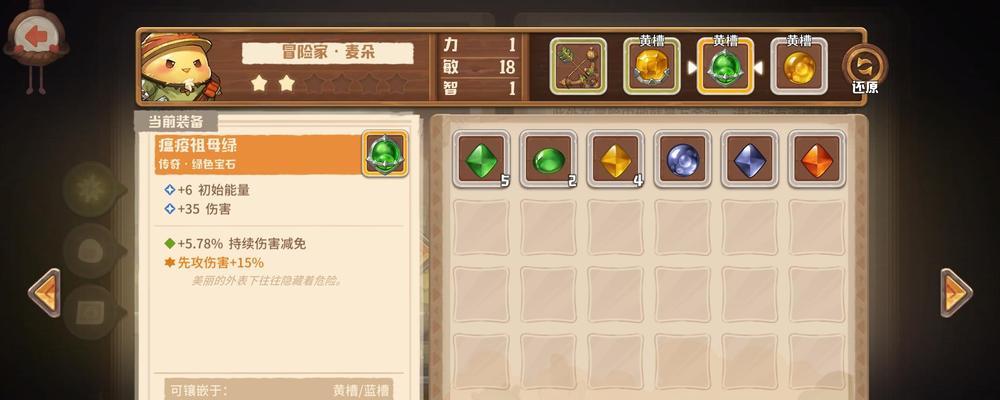This screenshot has width=1000, height=400.
Task: Choose the blue round orb gem
Action: point(683,159)
